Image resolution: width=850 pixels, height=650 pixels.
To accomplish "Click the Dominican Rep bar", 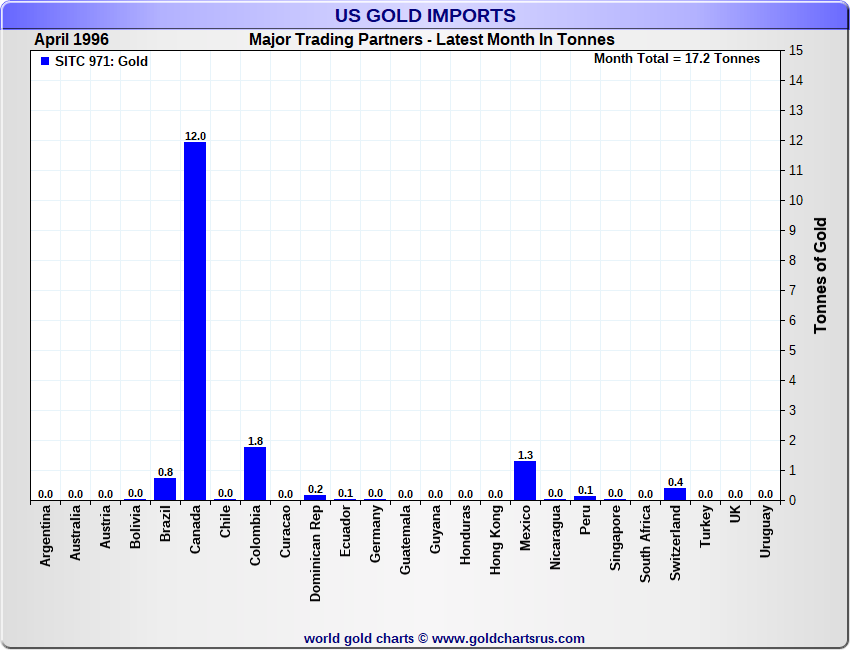I will pos(315,497).
